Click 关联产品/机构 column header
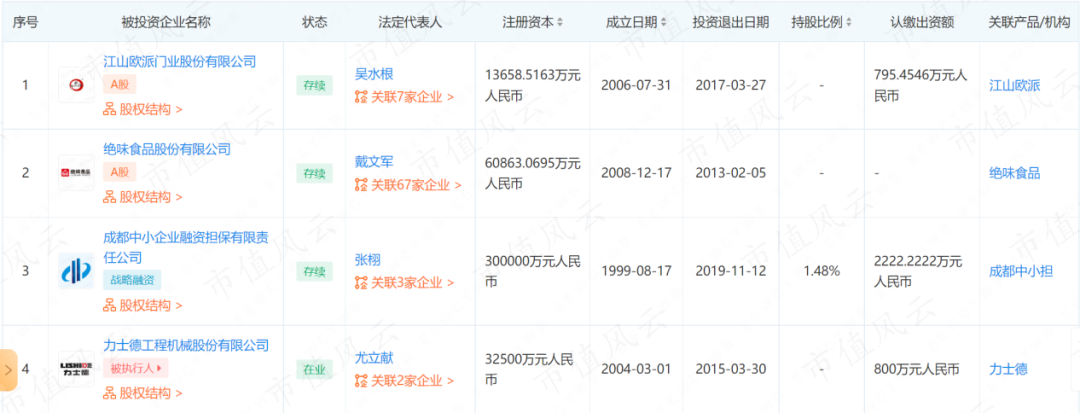Screen dimensions: 1080x413 point(1029,22)
